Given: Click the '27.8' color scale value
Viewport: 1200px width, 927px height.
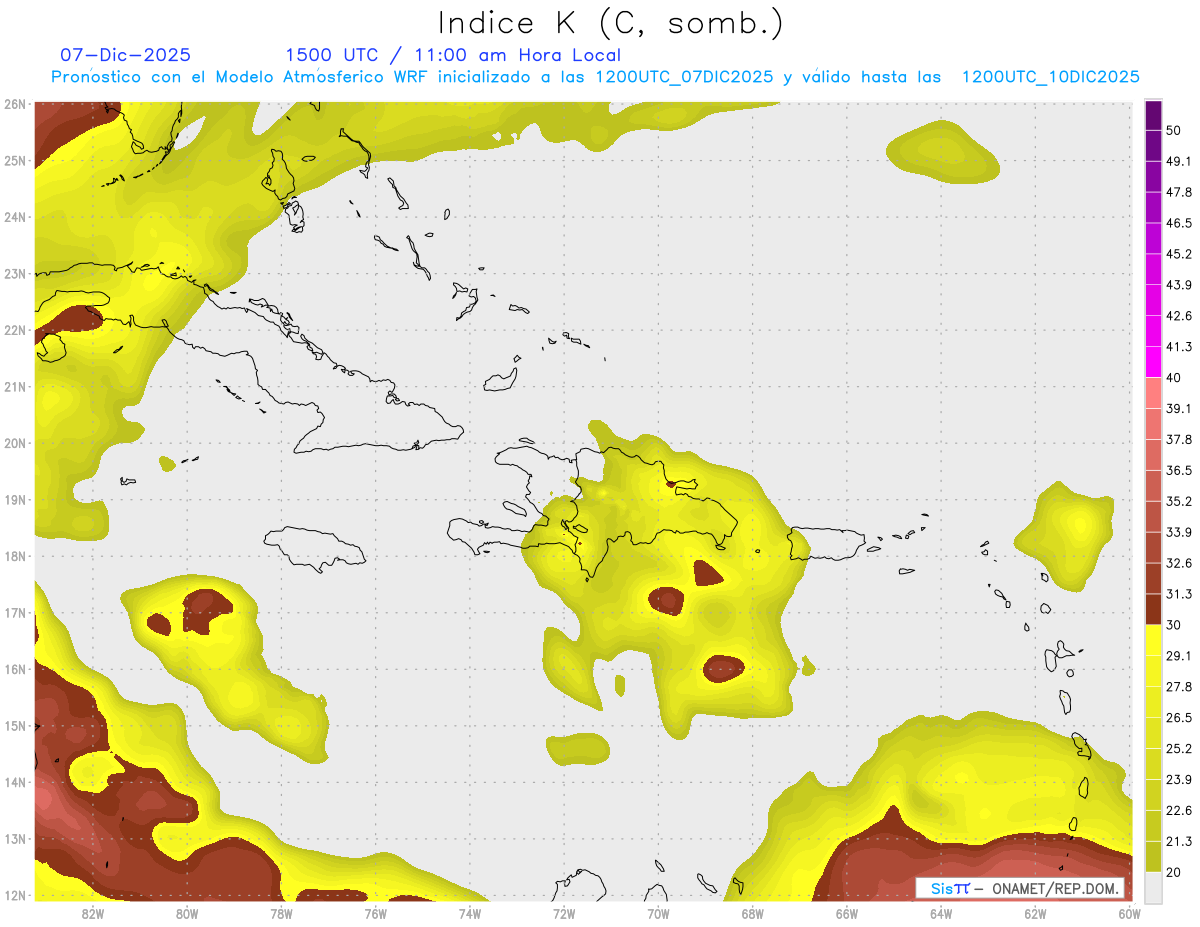Looking at the screenshot, I should (x=1179, y=687).
